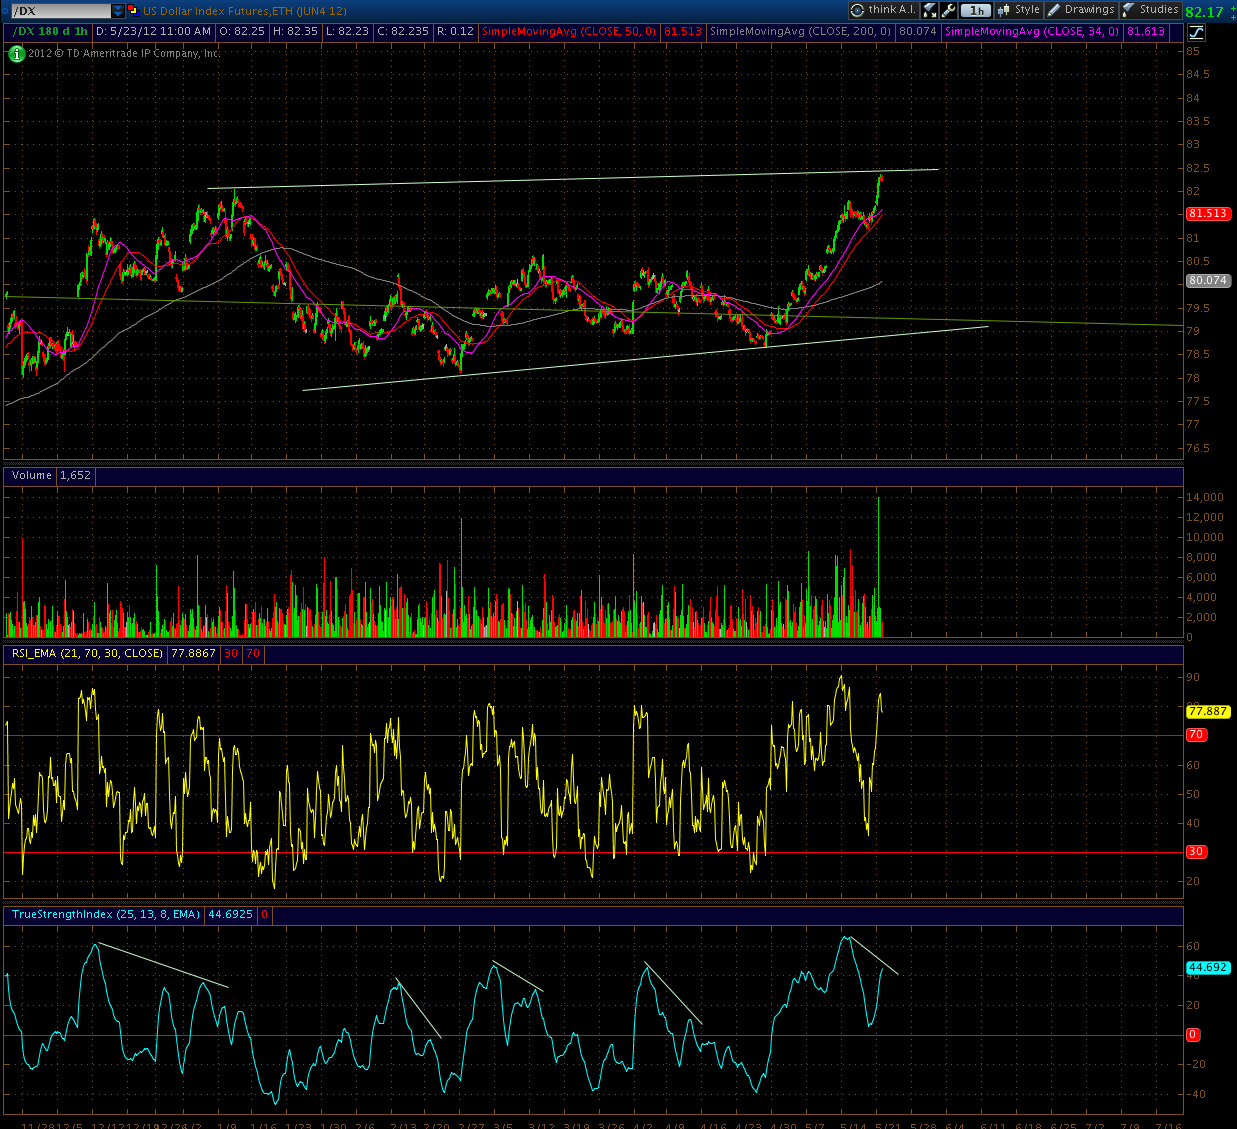Click the 'R: 0.12' range value
Viewport: 1237px width, 1129px height.
pos(454,31)
